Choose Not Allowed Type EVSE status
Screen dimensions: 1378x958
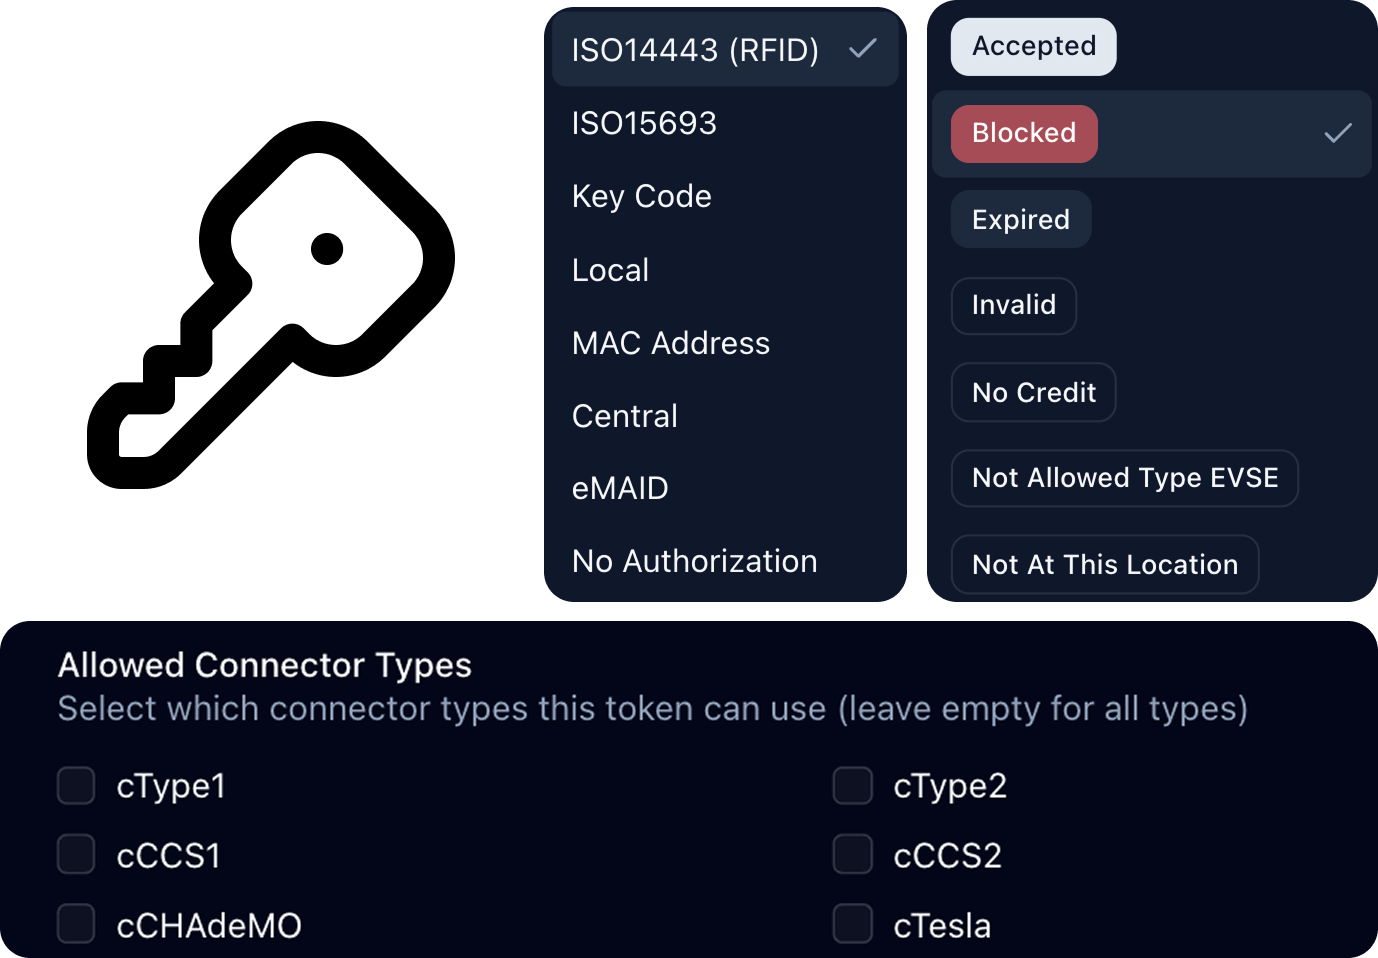click(1124, 478)
